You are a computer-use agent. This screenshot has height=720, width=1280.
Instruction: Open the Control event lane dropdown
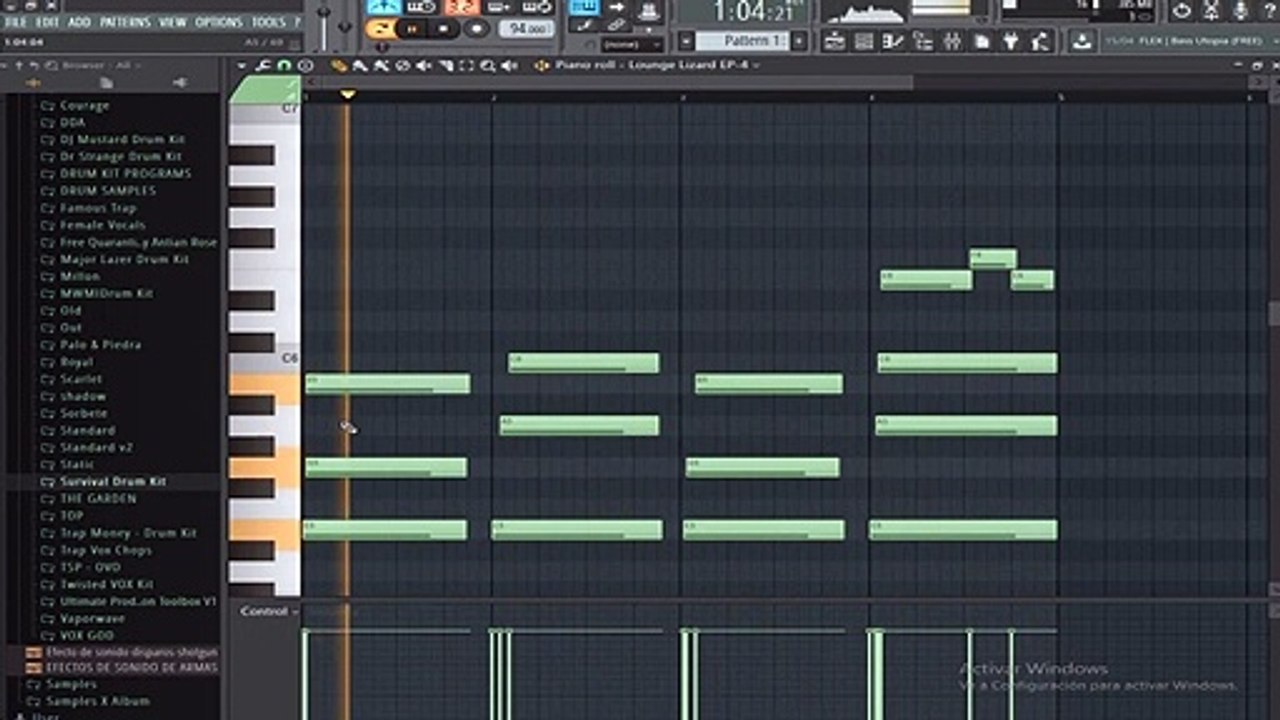tap(269, 611)
